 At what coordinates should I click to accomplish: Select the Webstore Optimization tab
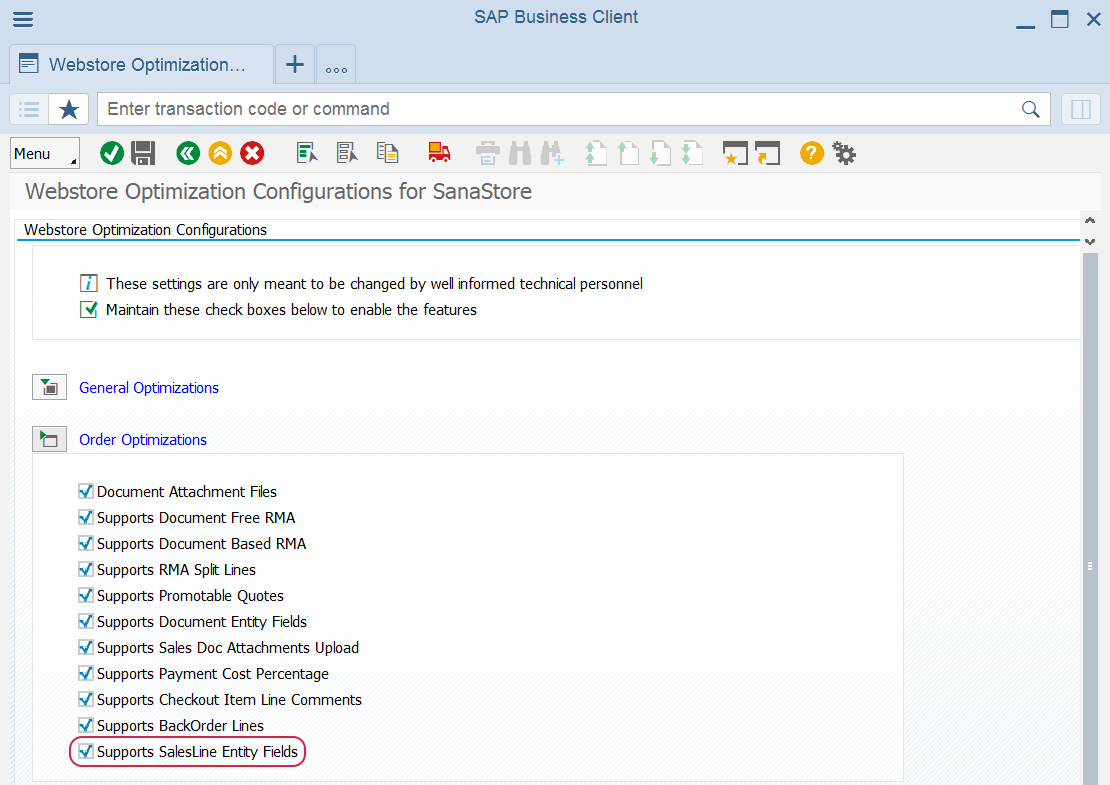[141, 65]
